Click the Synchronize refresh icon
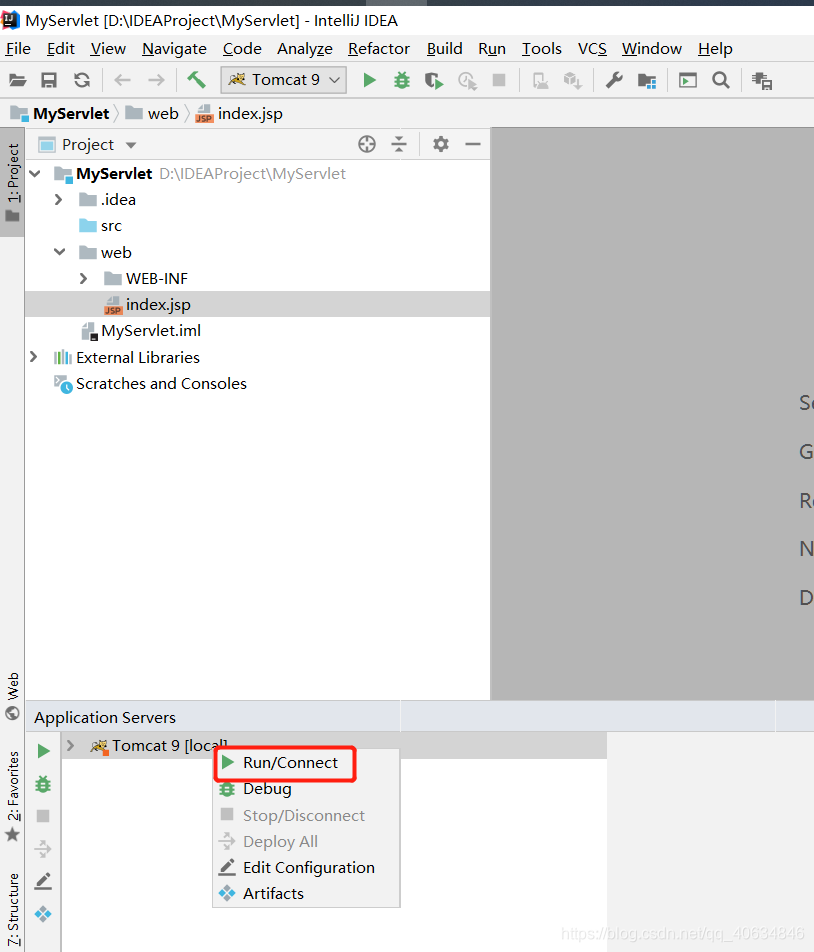 point(82,80)
